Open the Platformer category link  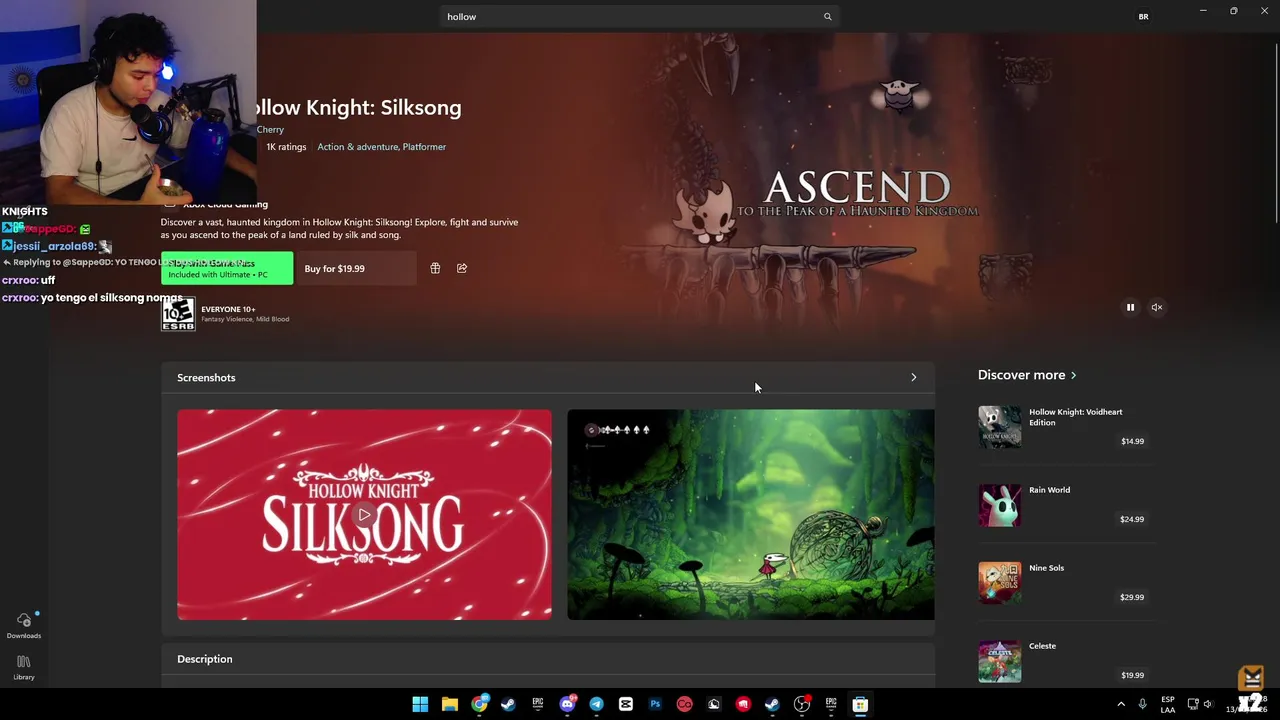coord(424,147)
